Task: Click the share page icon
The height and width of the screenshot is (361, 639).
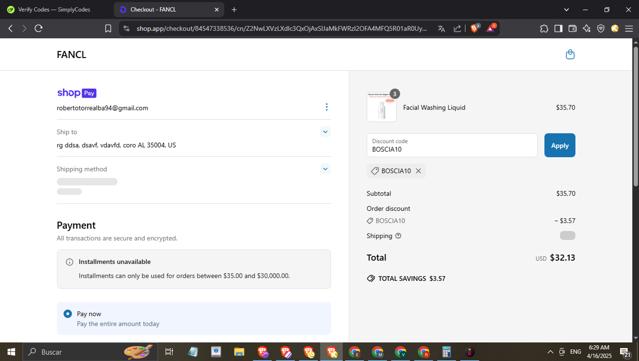Action: pyautogui.click(x=457, y=29)
